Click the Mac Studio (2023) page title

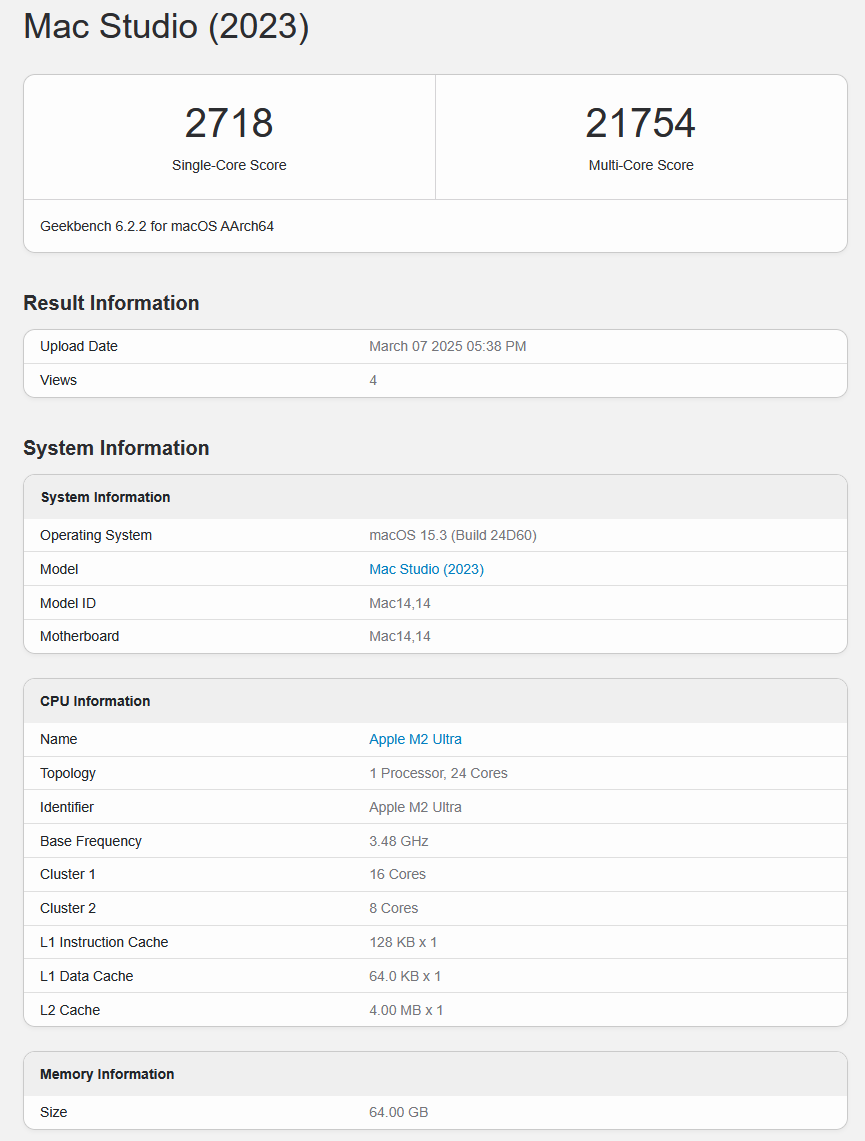tap(166, 26)
